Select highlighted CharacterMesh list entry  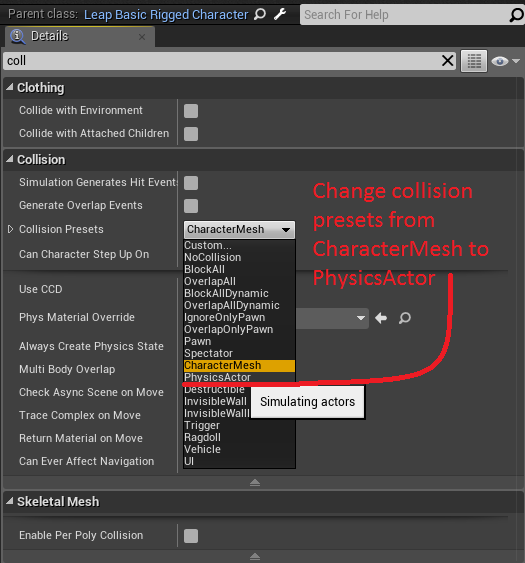click(239, 366)
